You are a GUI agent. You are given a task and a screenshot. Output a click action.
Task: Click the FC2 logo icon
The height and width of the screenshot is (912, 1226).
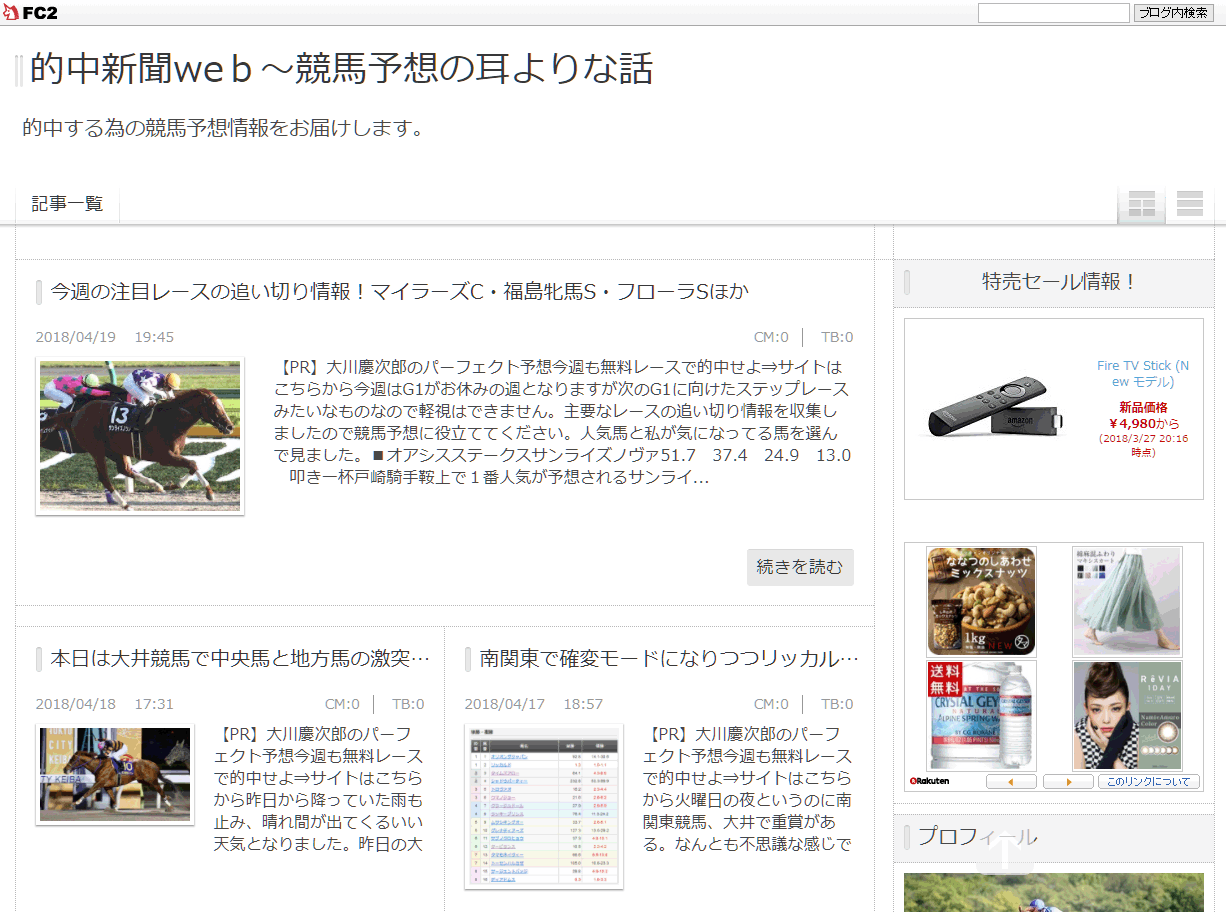coord(13,12)
